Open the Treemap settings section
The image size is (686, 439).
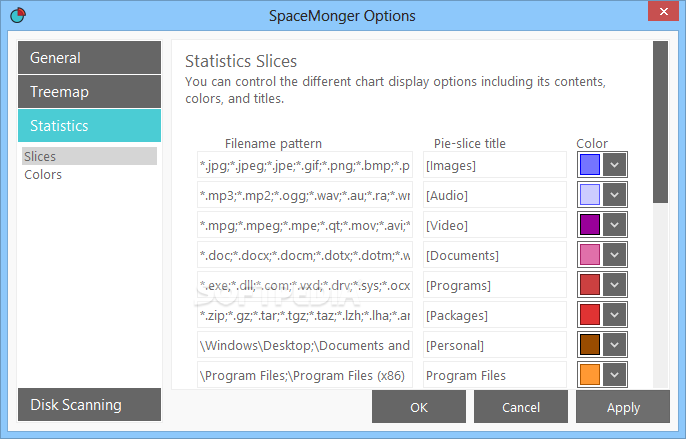point(89,92)
